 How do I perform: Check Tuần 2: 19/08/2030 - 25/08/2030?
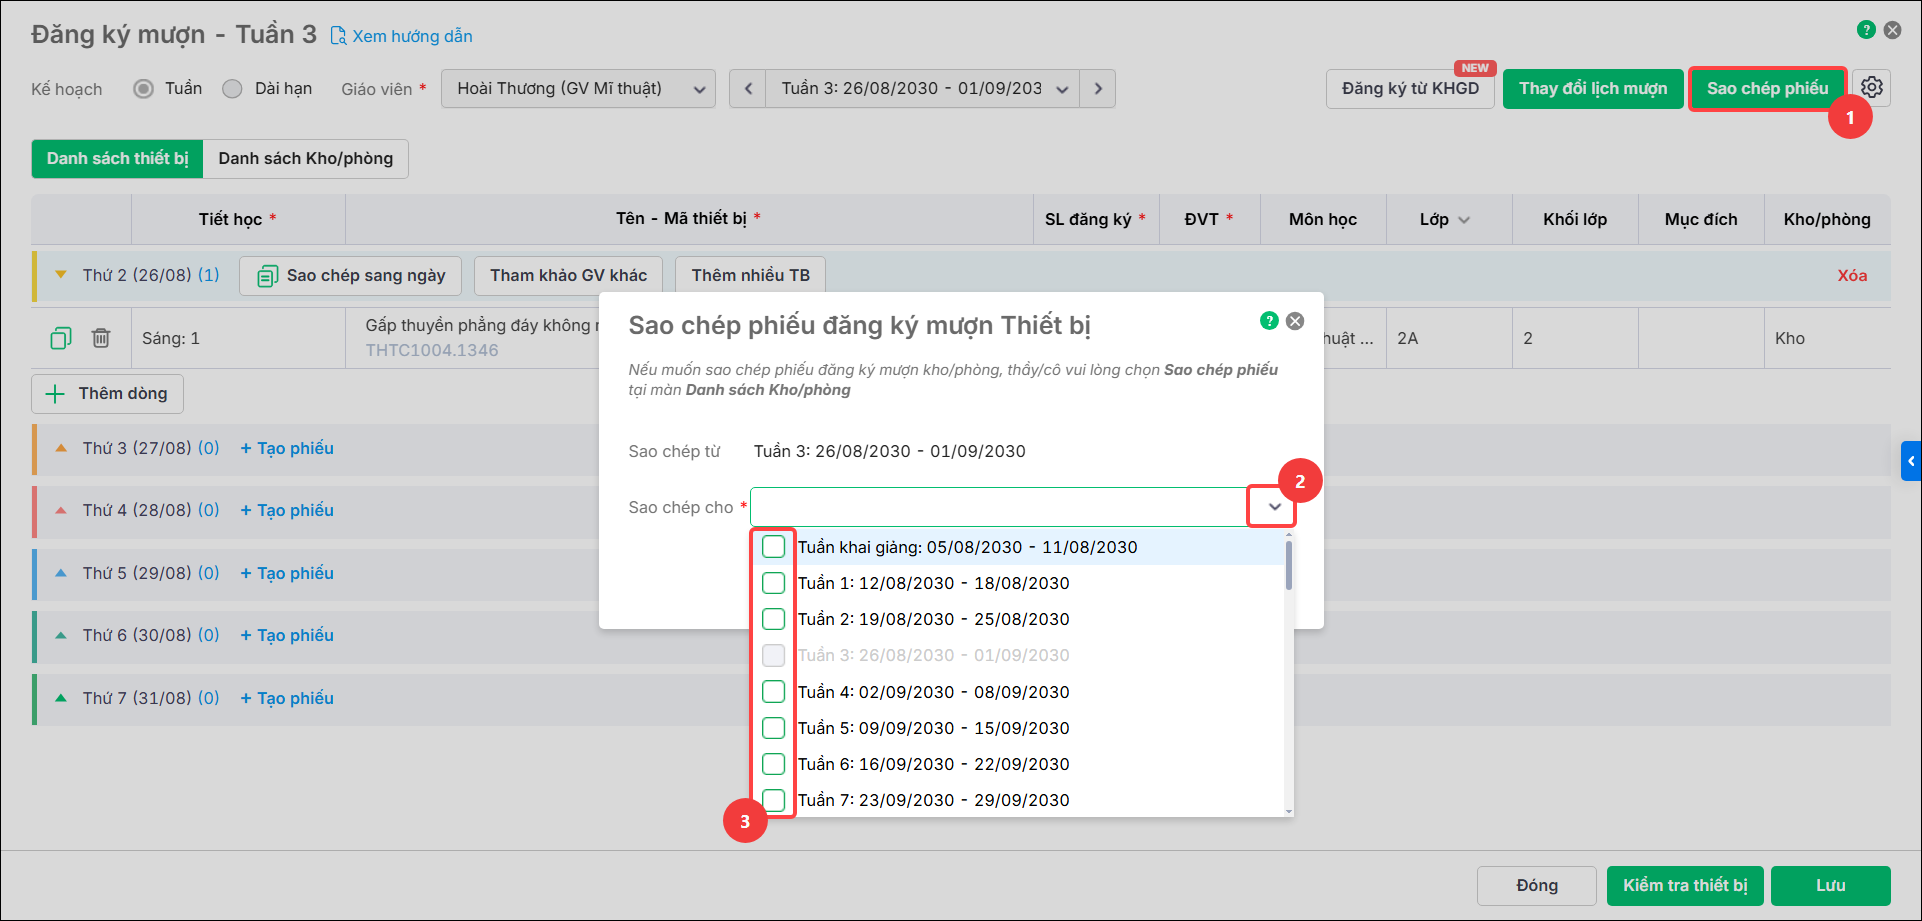pyautogui.click(x=773, y=619)
